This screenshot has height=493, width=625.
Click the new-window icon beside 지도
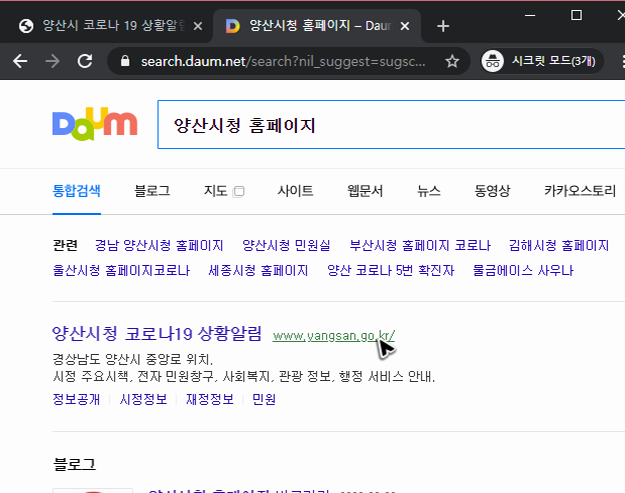[238, 192]
